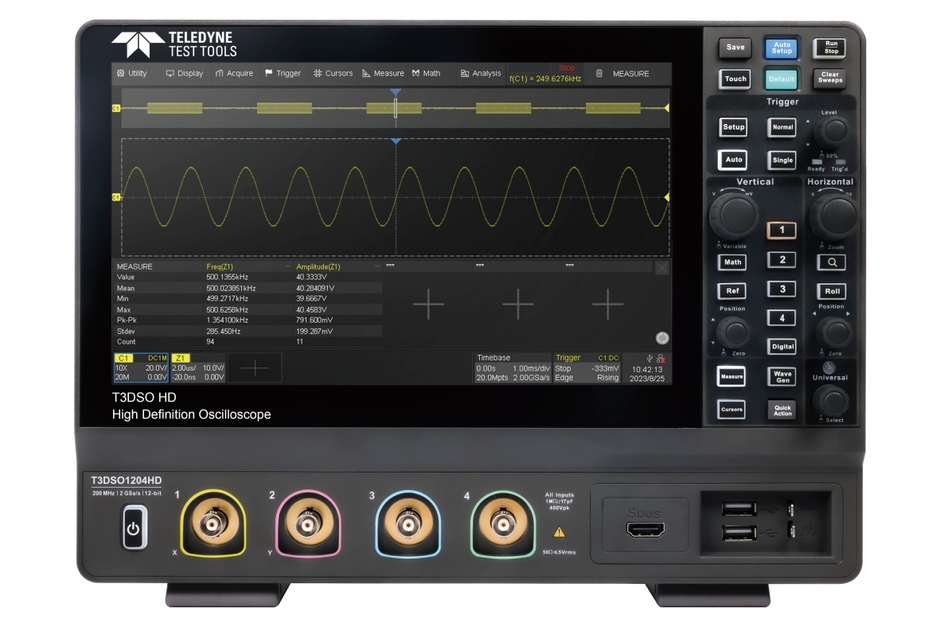Open the C1 channel descriptor box
Viewport: 940px width, 626px height.
tap(140, 367)
